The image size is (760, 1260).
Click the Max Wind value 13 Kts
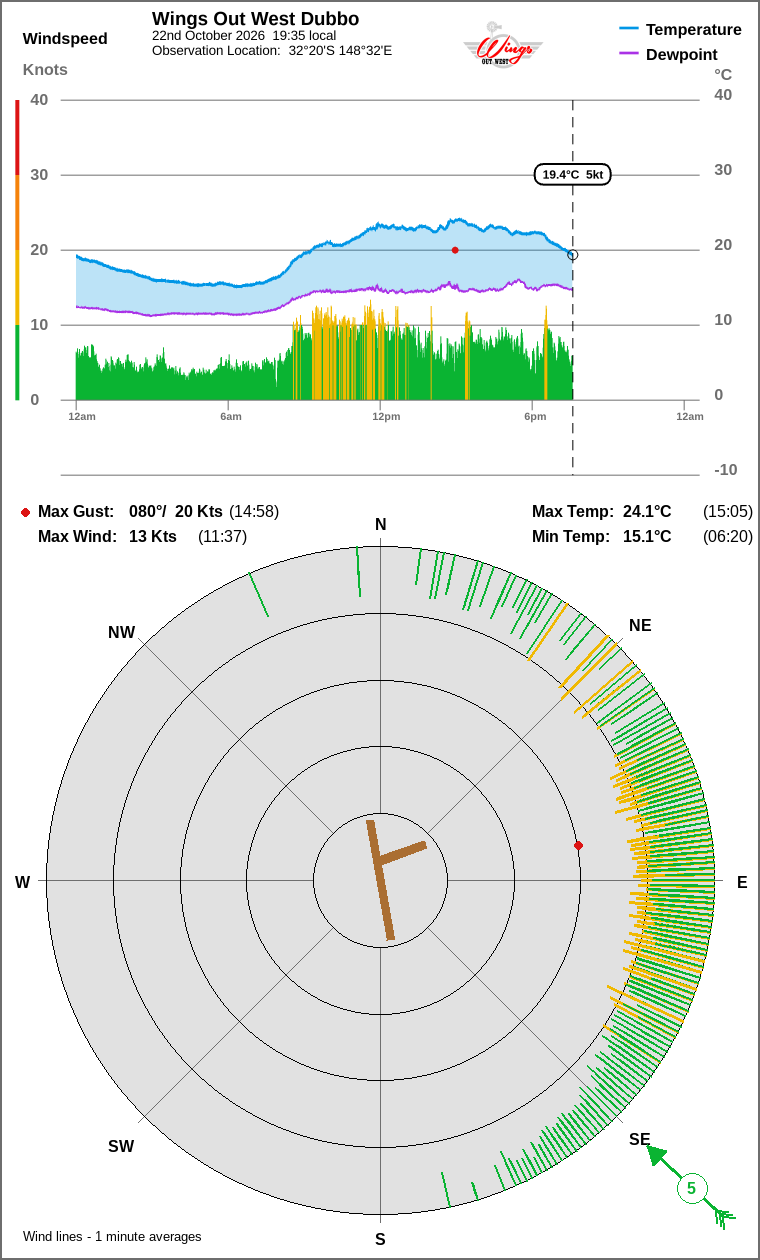153,537
